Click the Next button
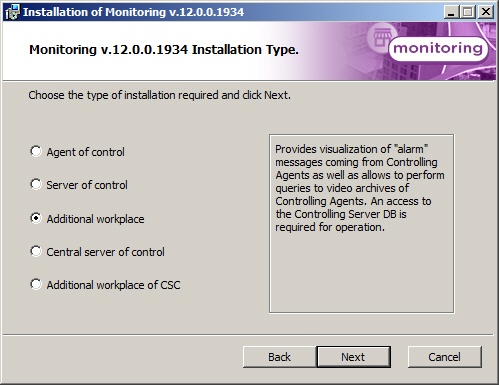499x385 pixels. pos(353,357)
